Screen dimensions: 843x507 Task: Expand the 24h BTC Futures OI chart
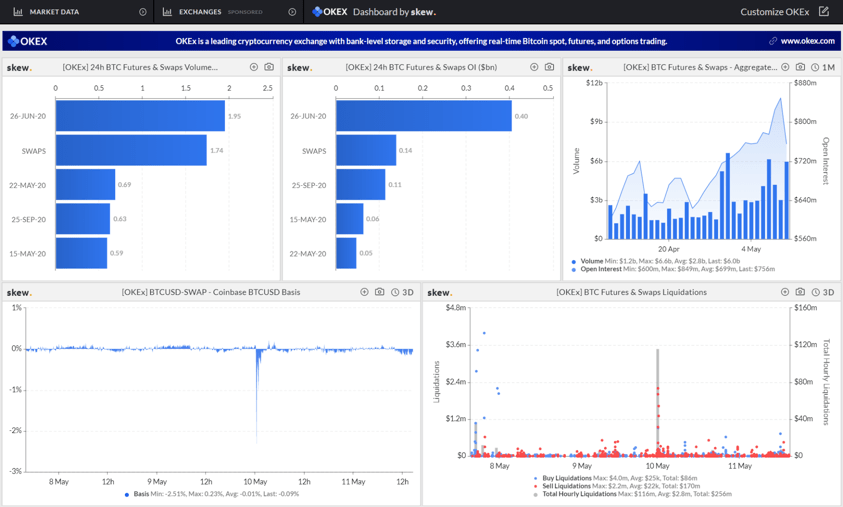click(x=534, y=67)
